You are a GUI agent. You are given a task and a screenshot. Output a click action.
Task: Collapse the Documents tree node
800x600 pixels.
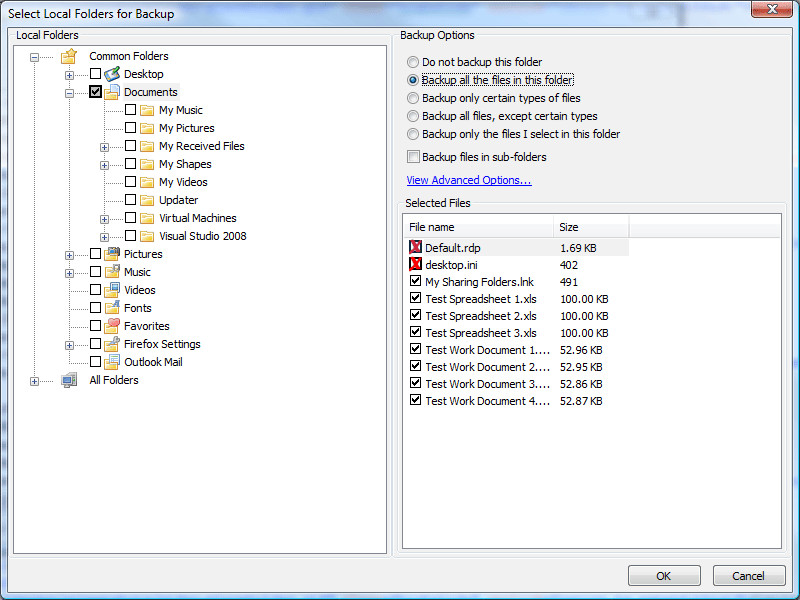(x=69, y=93)
